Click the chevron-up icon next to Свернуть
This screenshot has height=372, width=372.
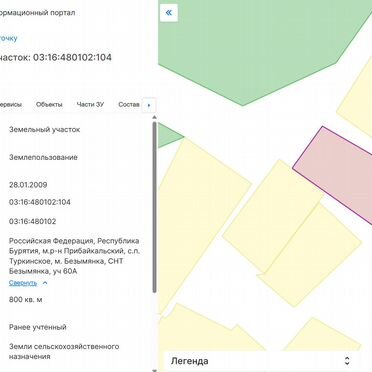(45, 283)
